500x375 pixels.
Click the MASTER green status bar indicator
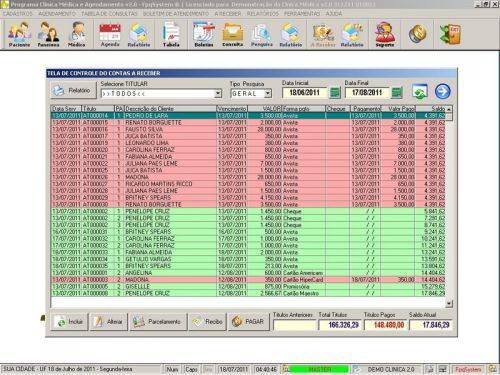319,369
